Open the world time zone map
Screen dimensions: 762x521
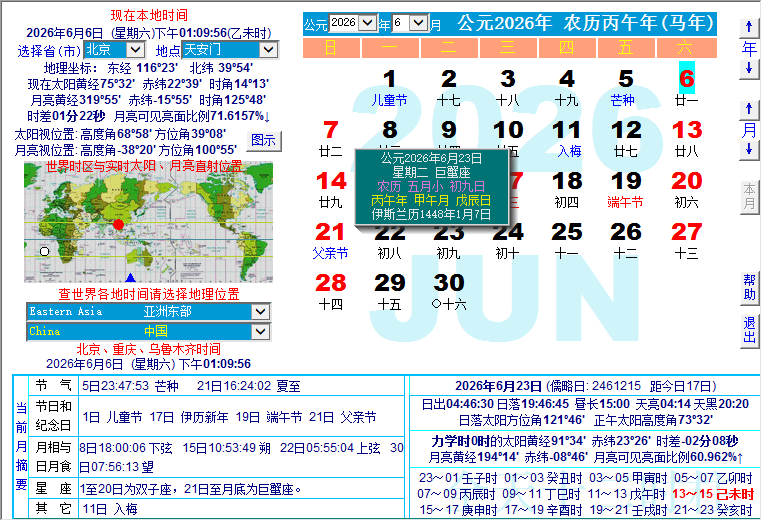148,223
